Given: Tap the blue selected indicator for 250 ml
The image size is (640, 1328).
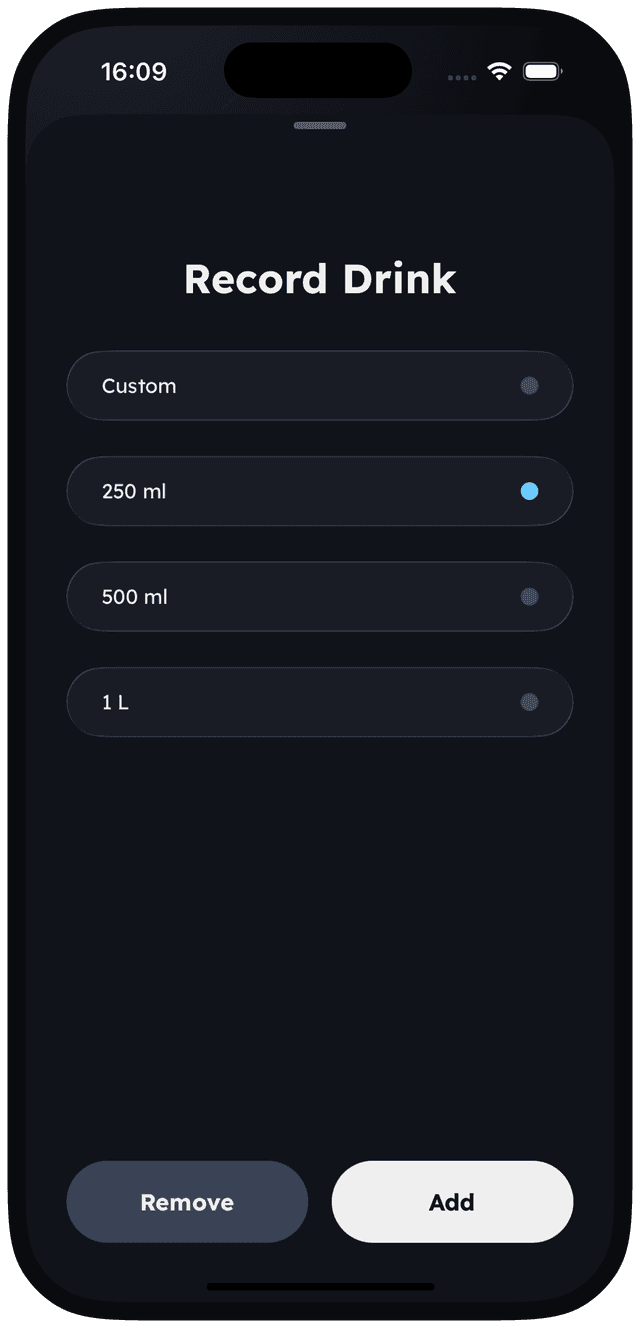Looking at the screenshot, I should pos(530,491).
